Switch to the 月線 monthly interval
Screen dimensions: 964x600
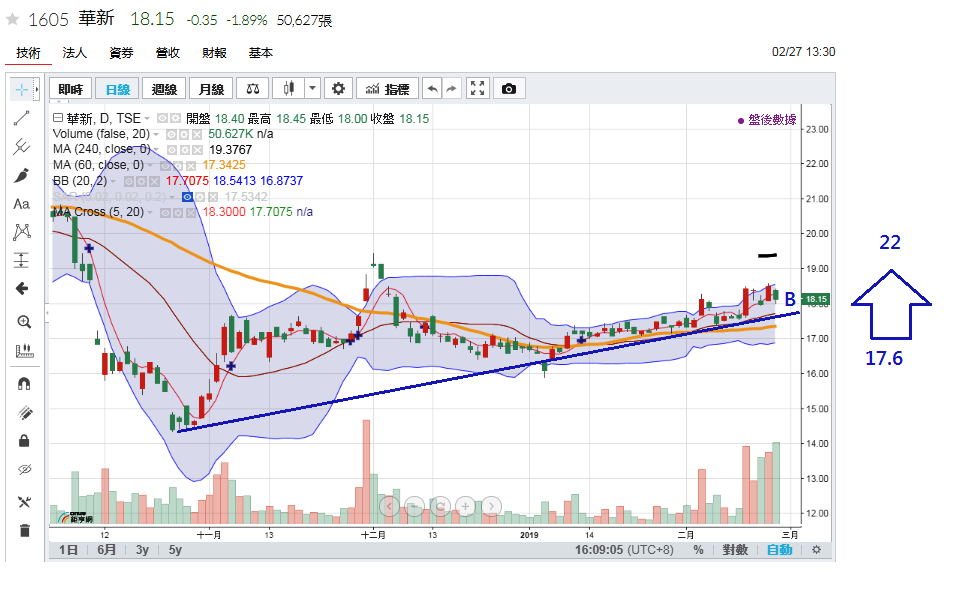[211, 89]
